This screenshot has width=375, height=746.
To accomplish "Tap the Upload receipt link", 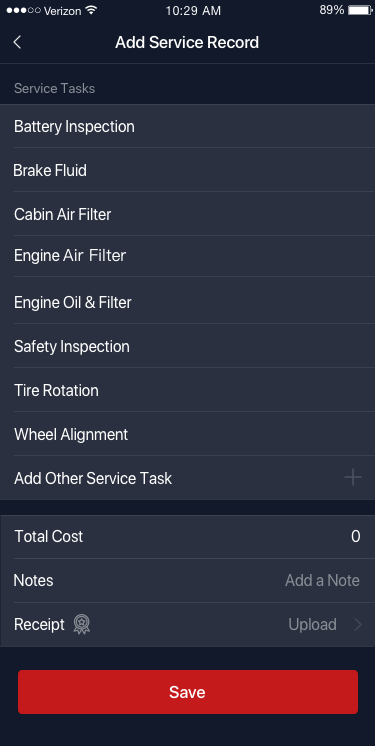I will pos(312,625).
